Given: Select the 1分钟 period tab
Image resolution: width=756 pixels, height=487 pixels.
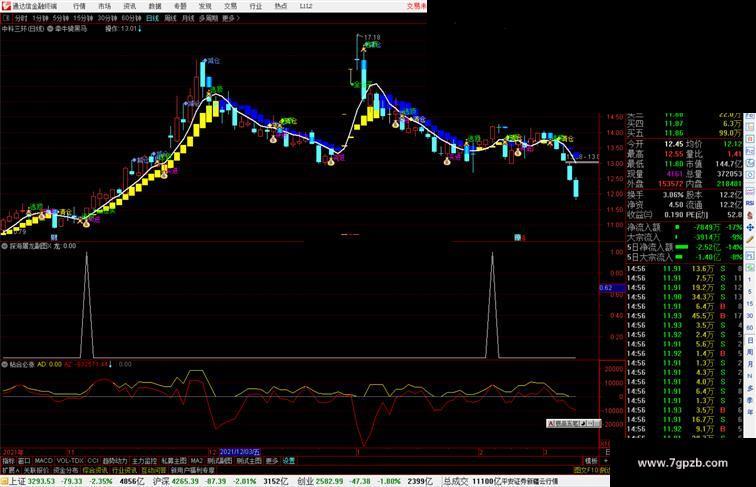Looking at the screenshot, I should coord(40,18).
